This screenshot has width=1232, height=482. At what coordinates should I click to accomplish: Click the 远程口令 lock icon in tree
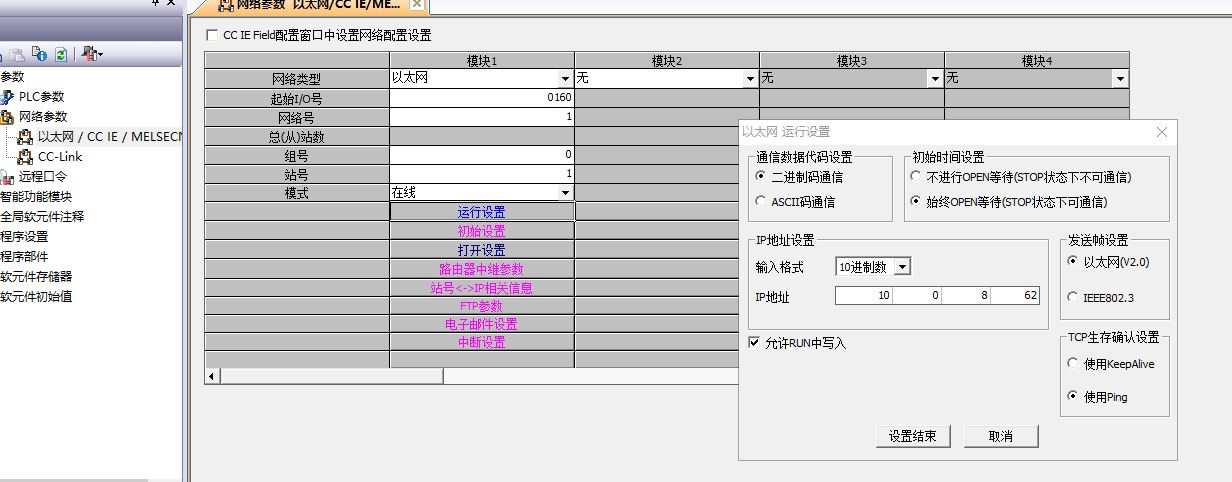8,177
